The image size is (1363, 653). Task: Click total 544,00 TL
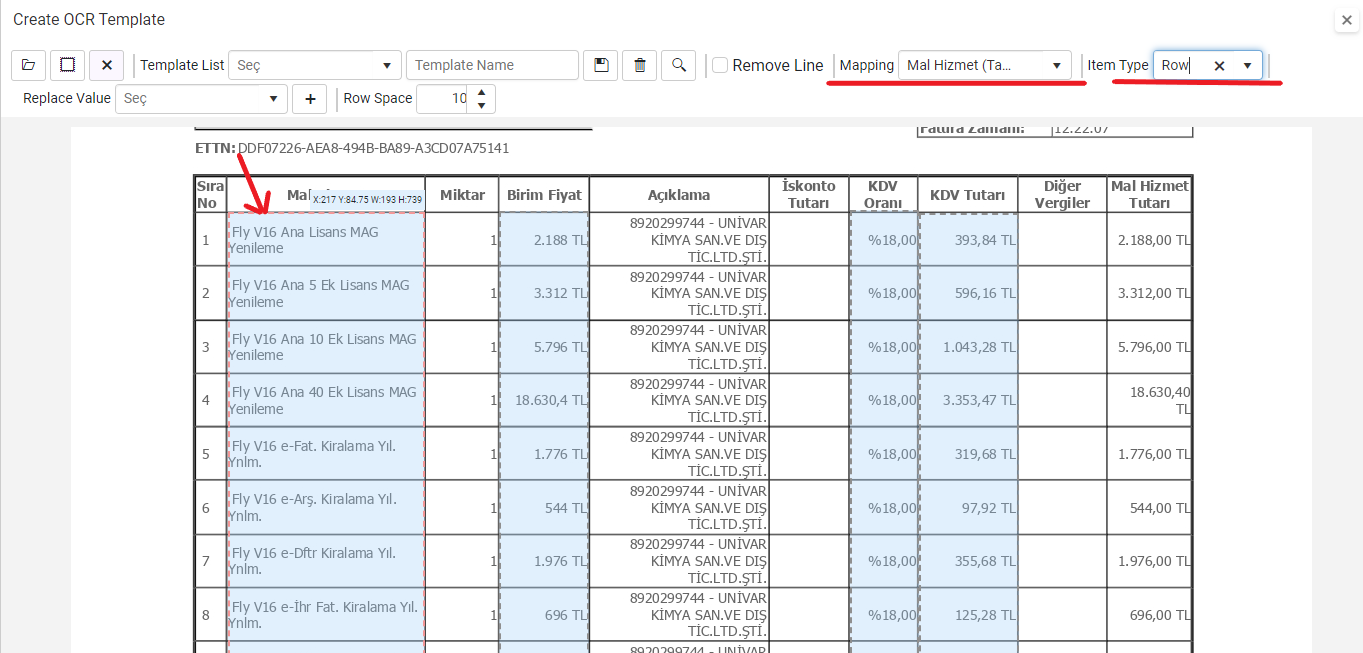pyautogui.click(x=1160, y=507)
